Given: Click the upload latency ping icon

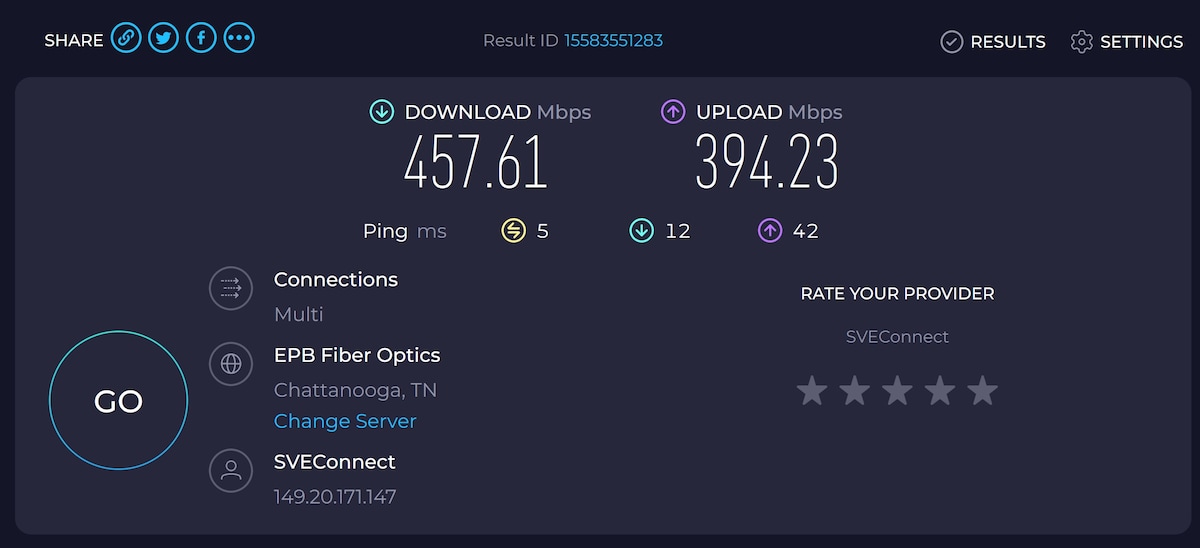Looking at the screenshot, I should (x=769, y=231).
